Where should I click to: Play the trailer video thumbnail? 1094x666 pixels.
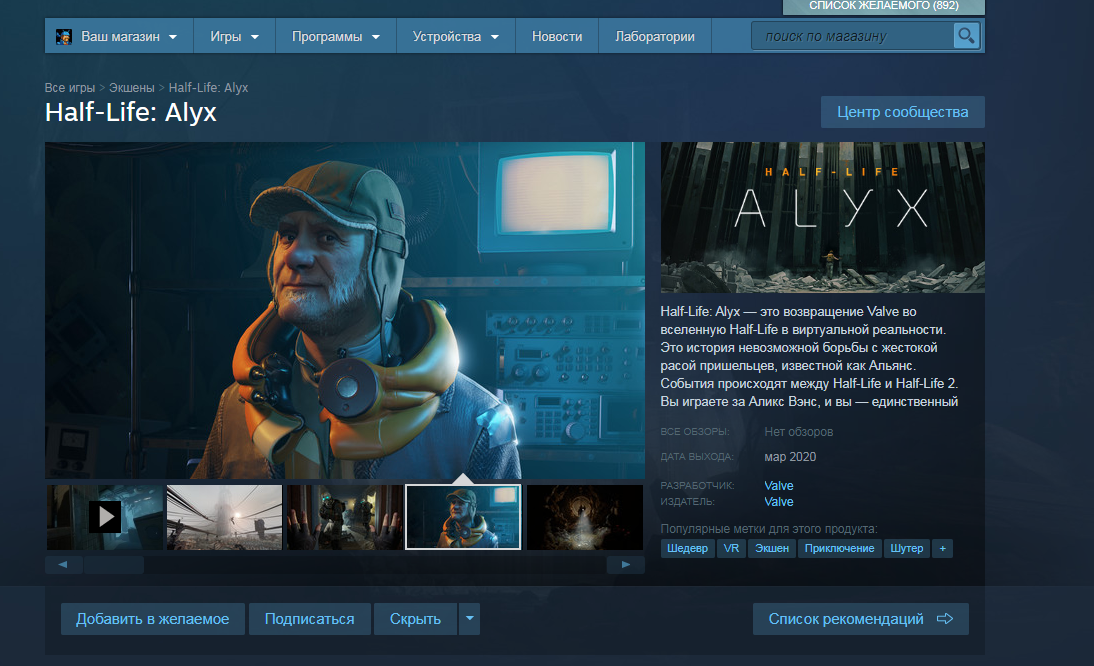[x=105, y=517]
